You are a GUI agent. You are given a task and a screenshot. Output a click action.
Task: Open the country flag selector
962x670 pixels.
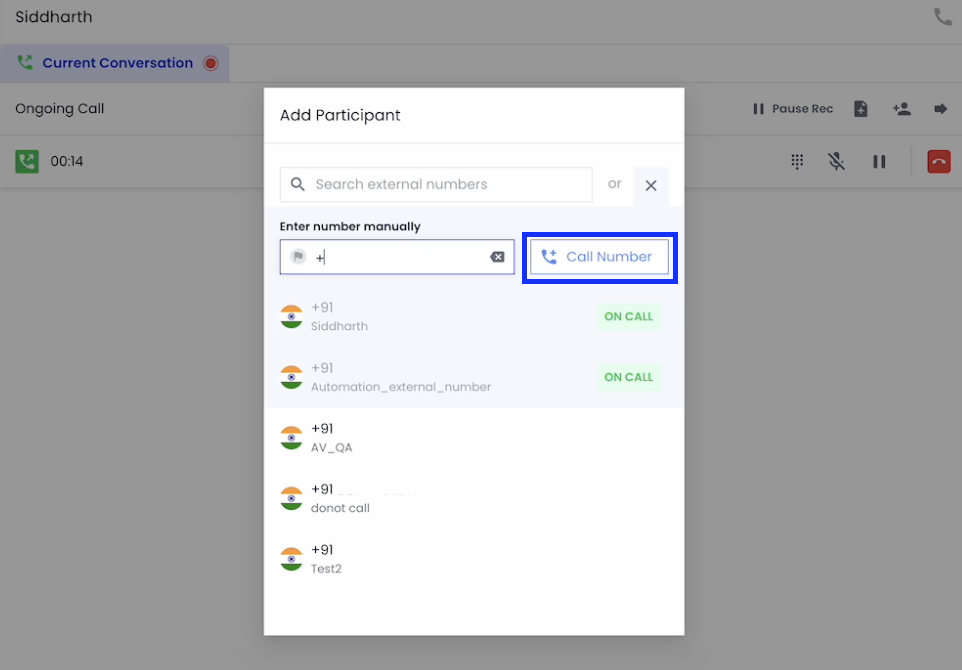[298, 256]
